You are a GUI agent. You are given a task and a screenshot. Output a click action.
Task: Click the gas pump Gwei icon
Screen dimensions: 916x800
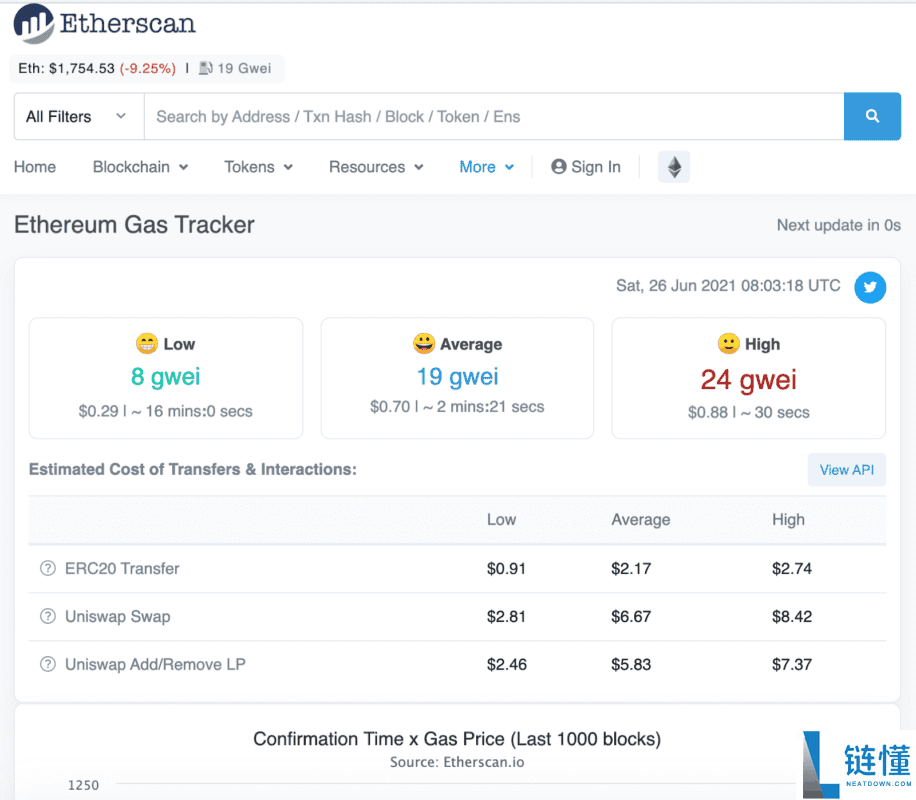(x=205, y=69)
